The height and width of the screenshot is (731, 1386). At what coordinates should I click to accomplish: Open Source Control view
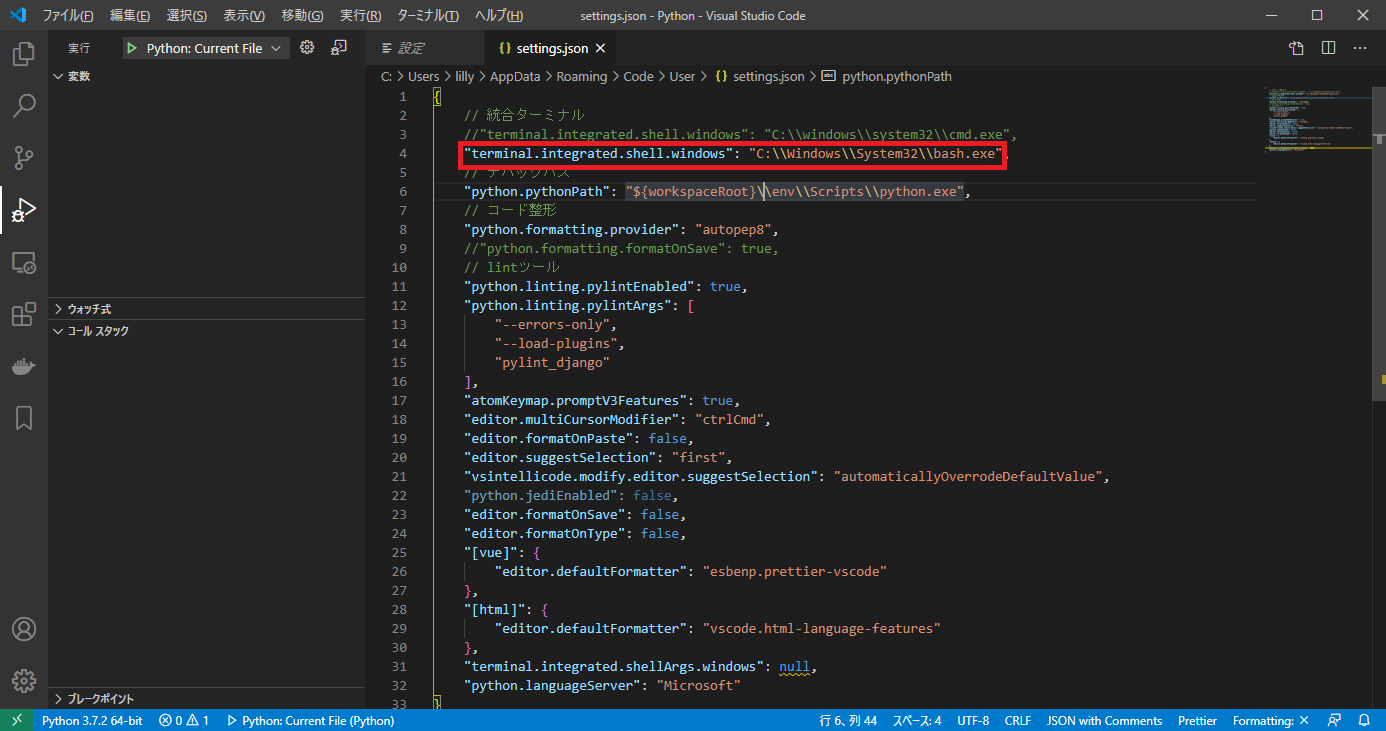24,157
